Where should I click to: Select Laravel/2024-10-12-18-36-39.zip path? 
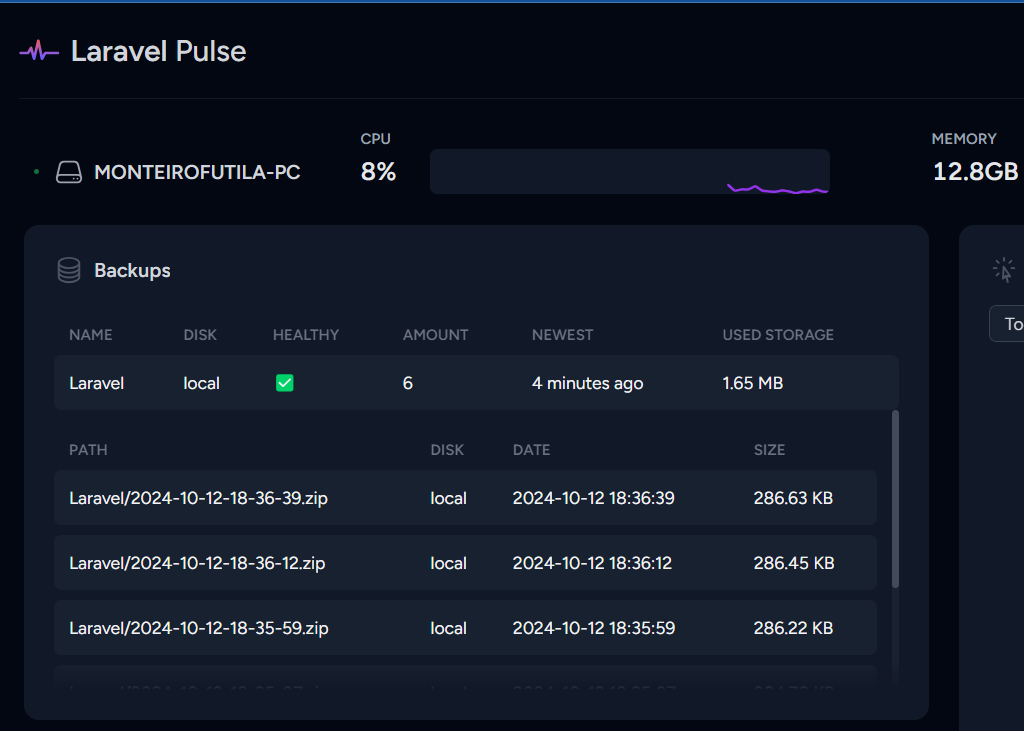click(199, 498)
